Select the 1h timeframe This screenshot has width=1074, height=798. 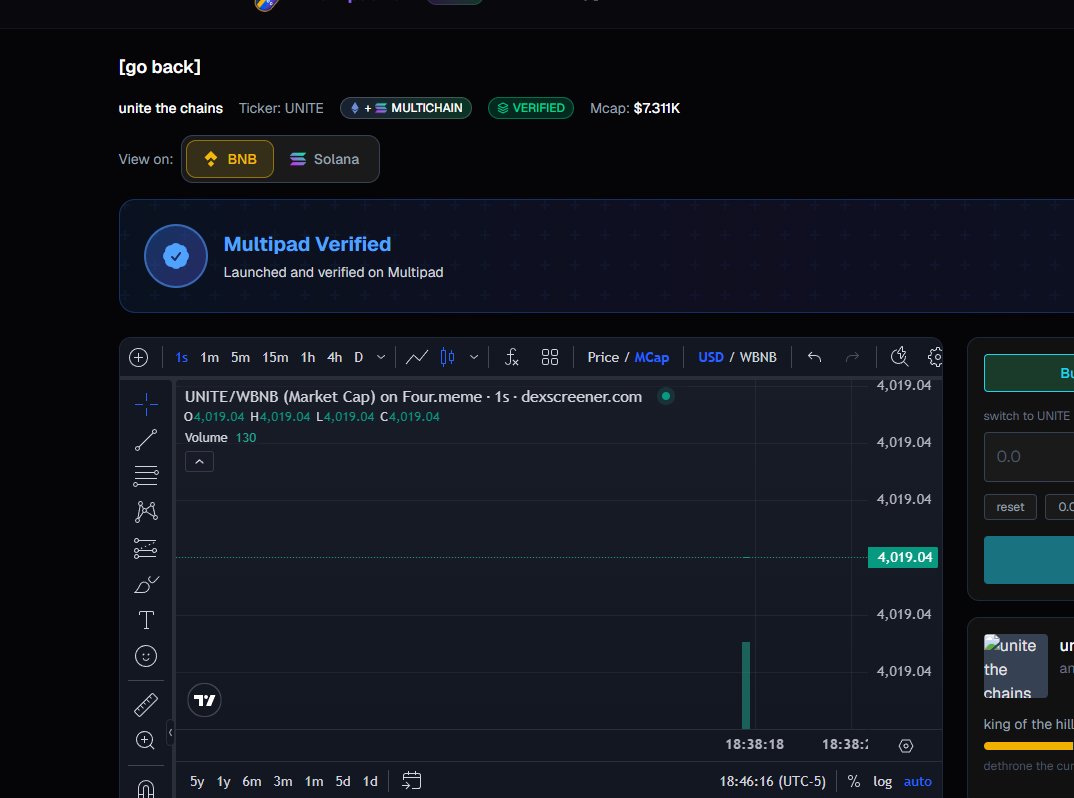(x=308, y=358)
